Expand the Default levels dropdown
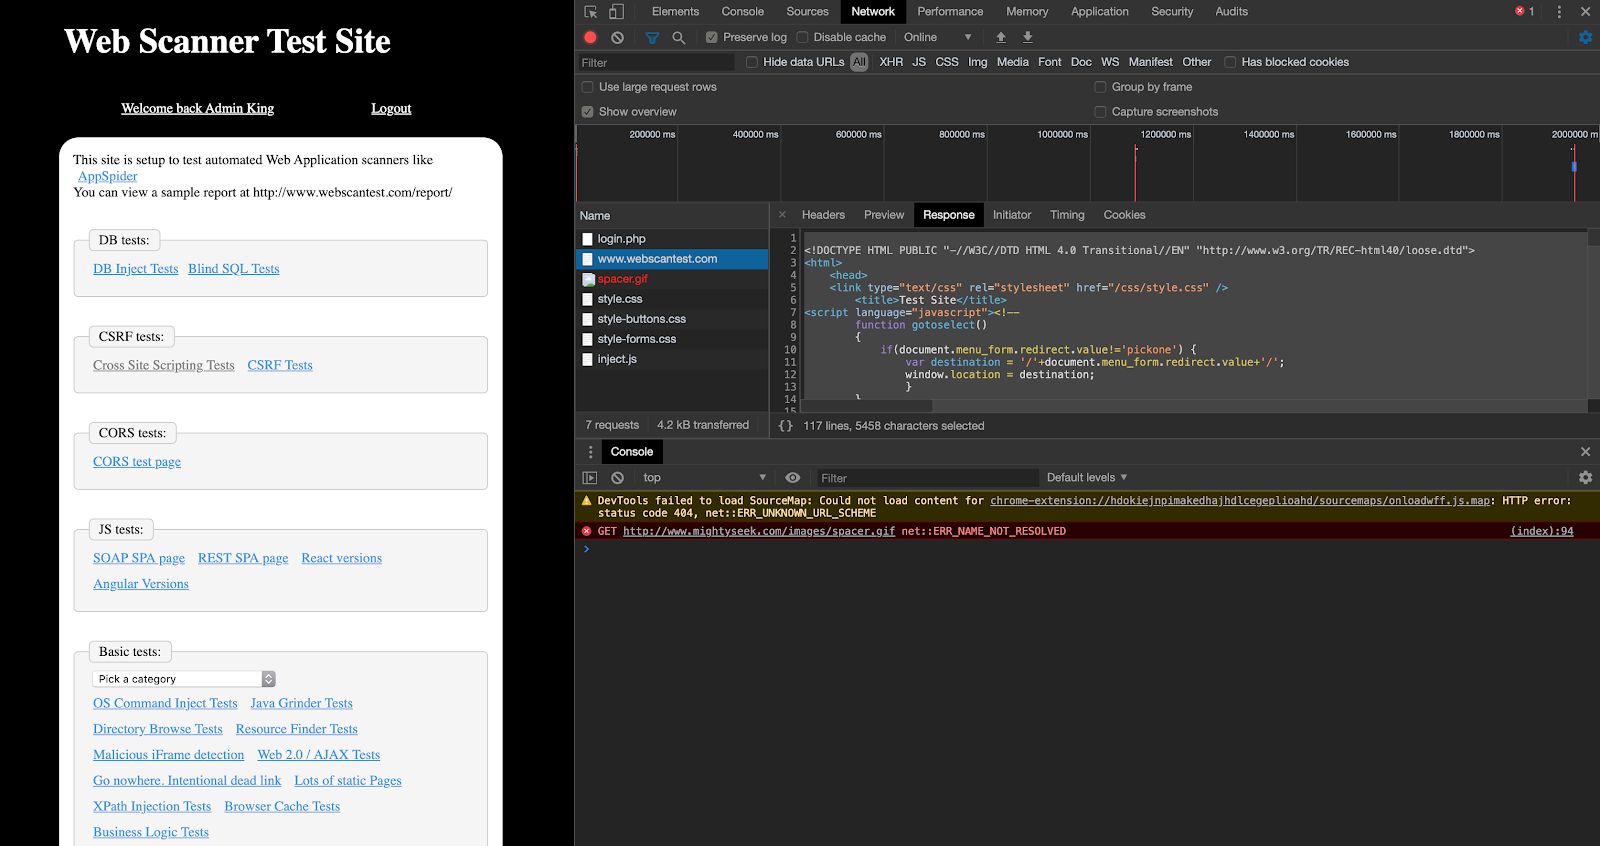 (x=1086, y=478)
